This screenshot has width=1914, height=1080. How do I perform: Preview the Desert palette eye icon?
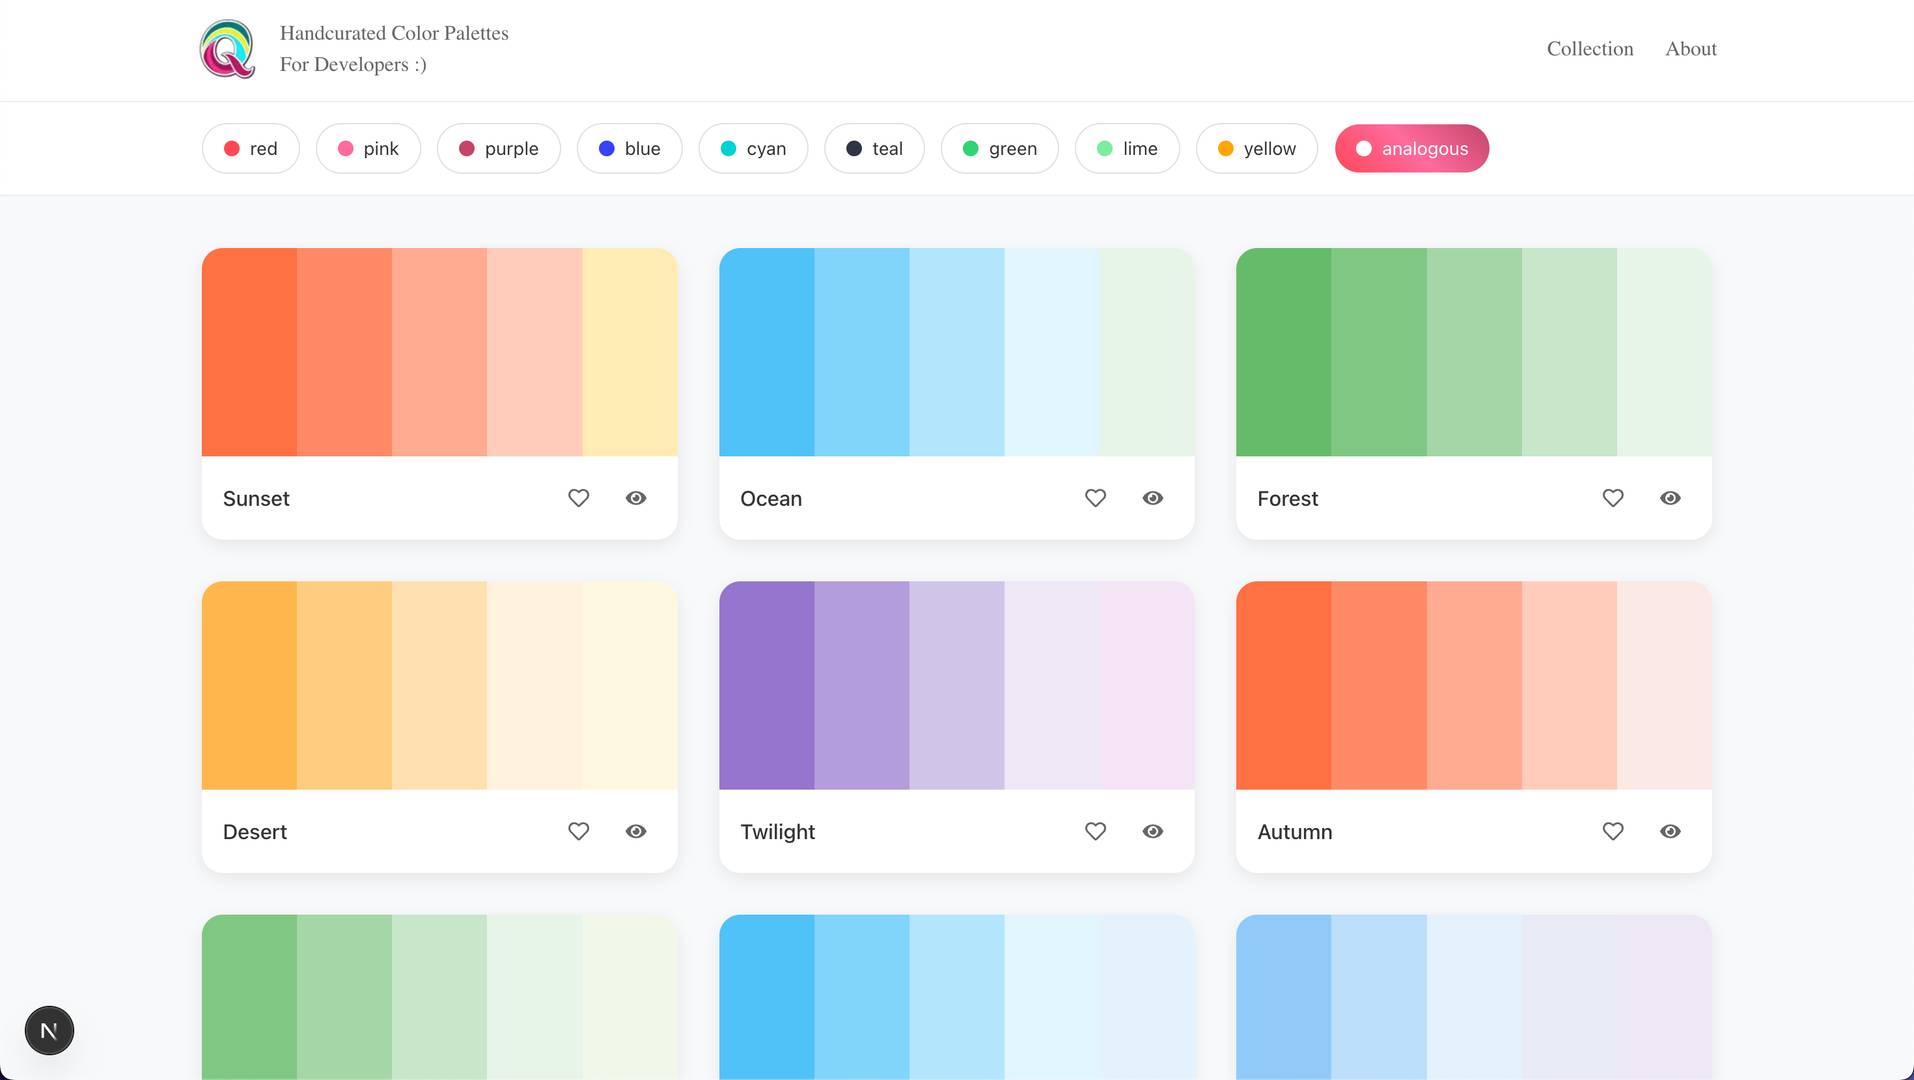tap(636, 831)
